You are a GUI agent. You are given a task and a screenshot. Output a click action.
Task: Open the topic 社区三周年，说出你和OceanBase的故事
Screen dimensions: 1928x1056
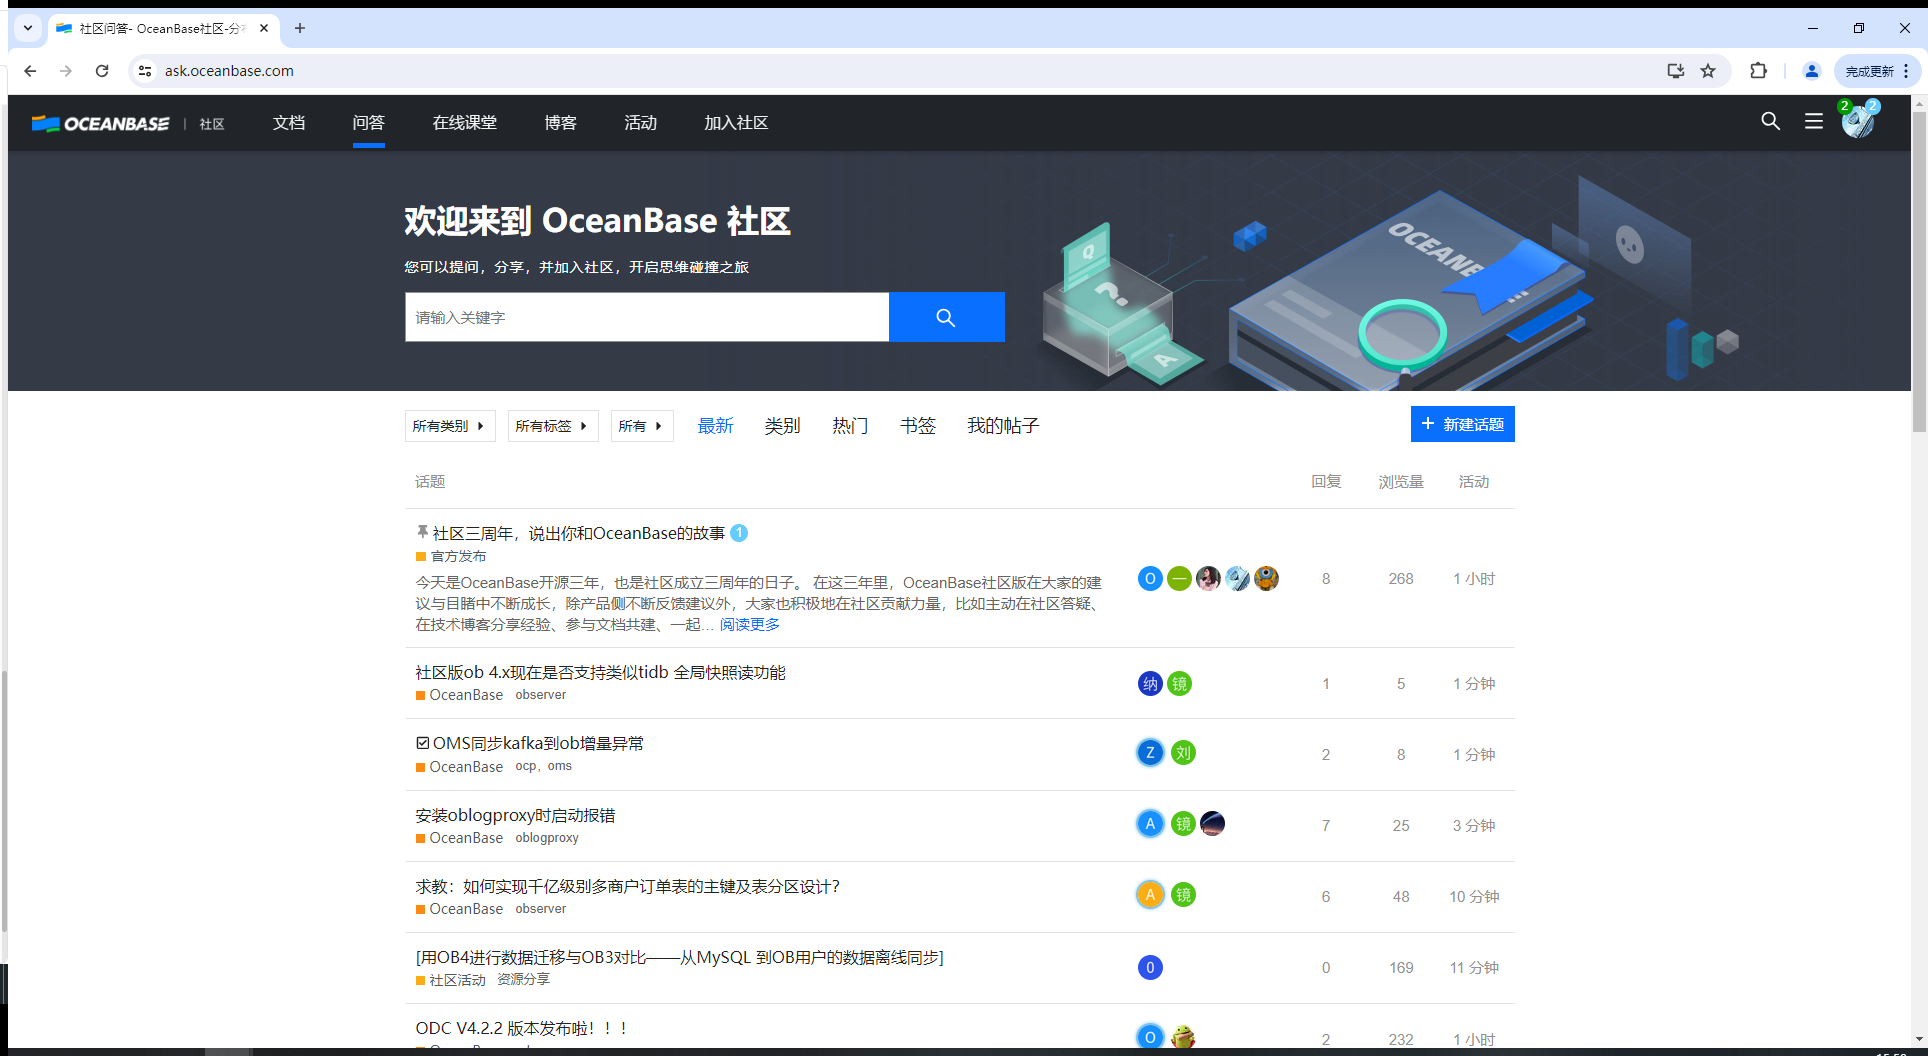[579, 533]
